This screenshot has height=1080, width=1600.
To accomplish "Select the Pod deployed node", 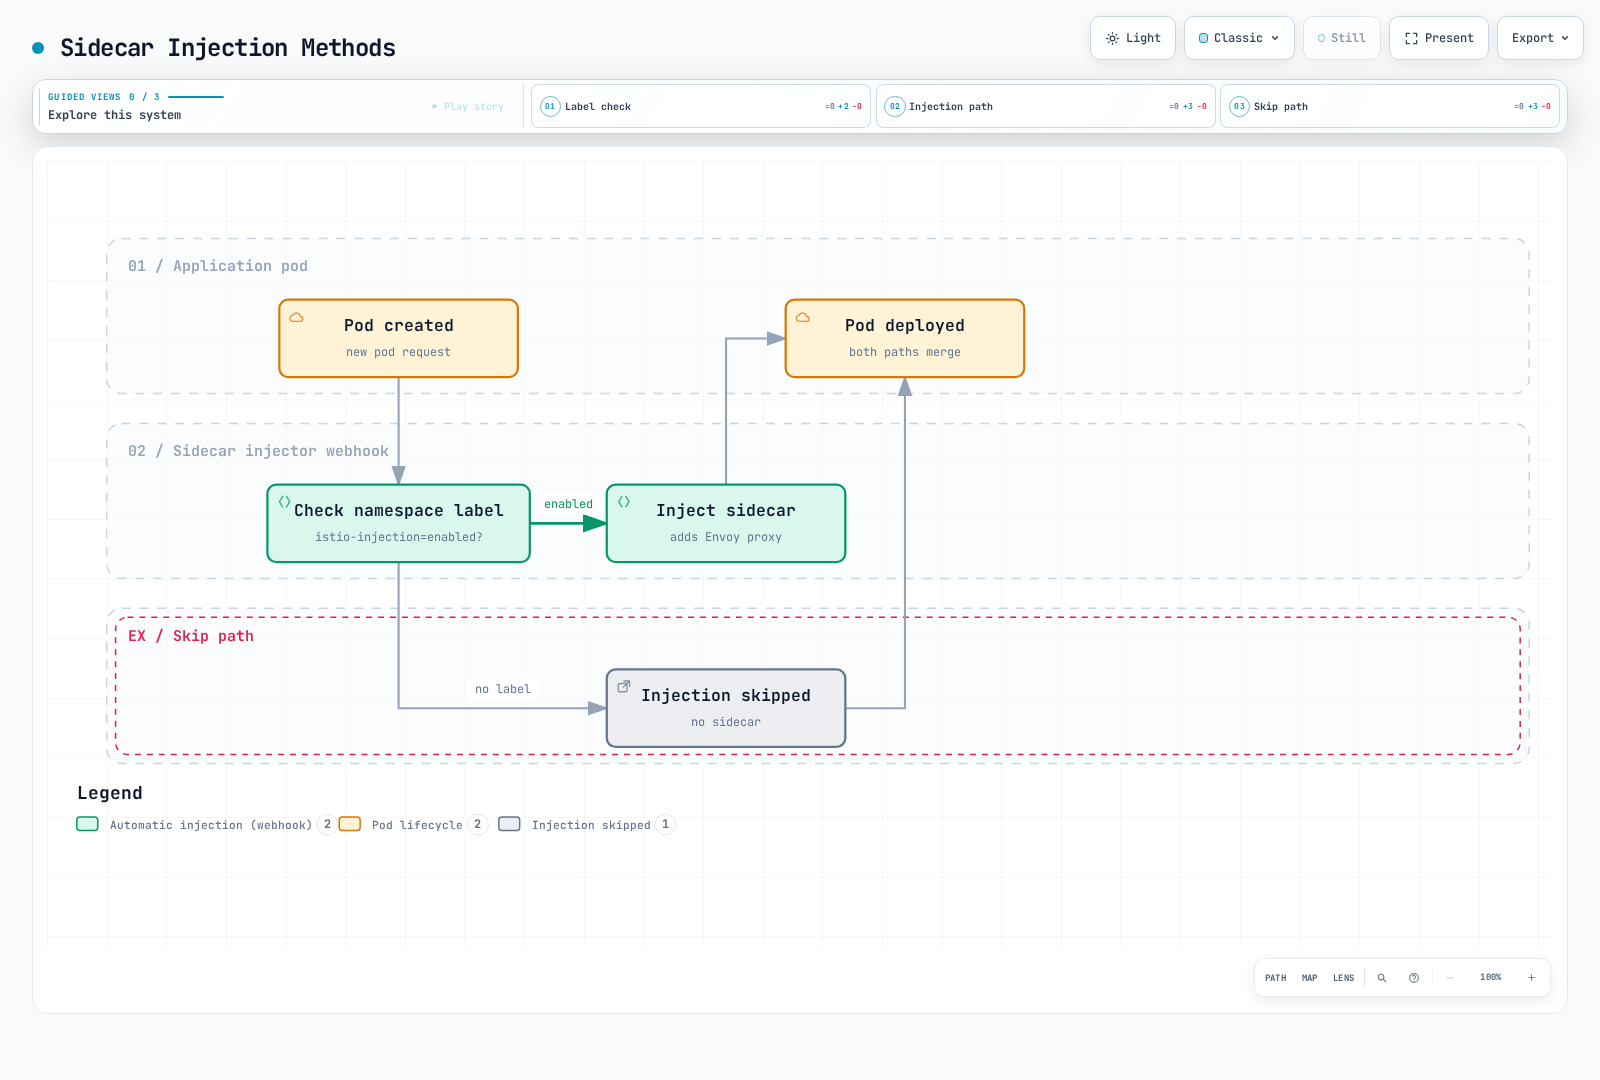I will (x=905, y=338).
